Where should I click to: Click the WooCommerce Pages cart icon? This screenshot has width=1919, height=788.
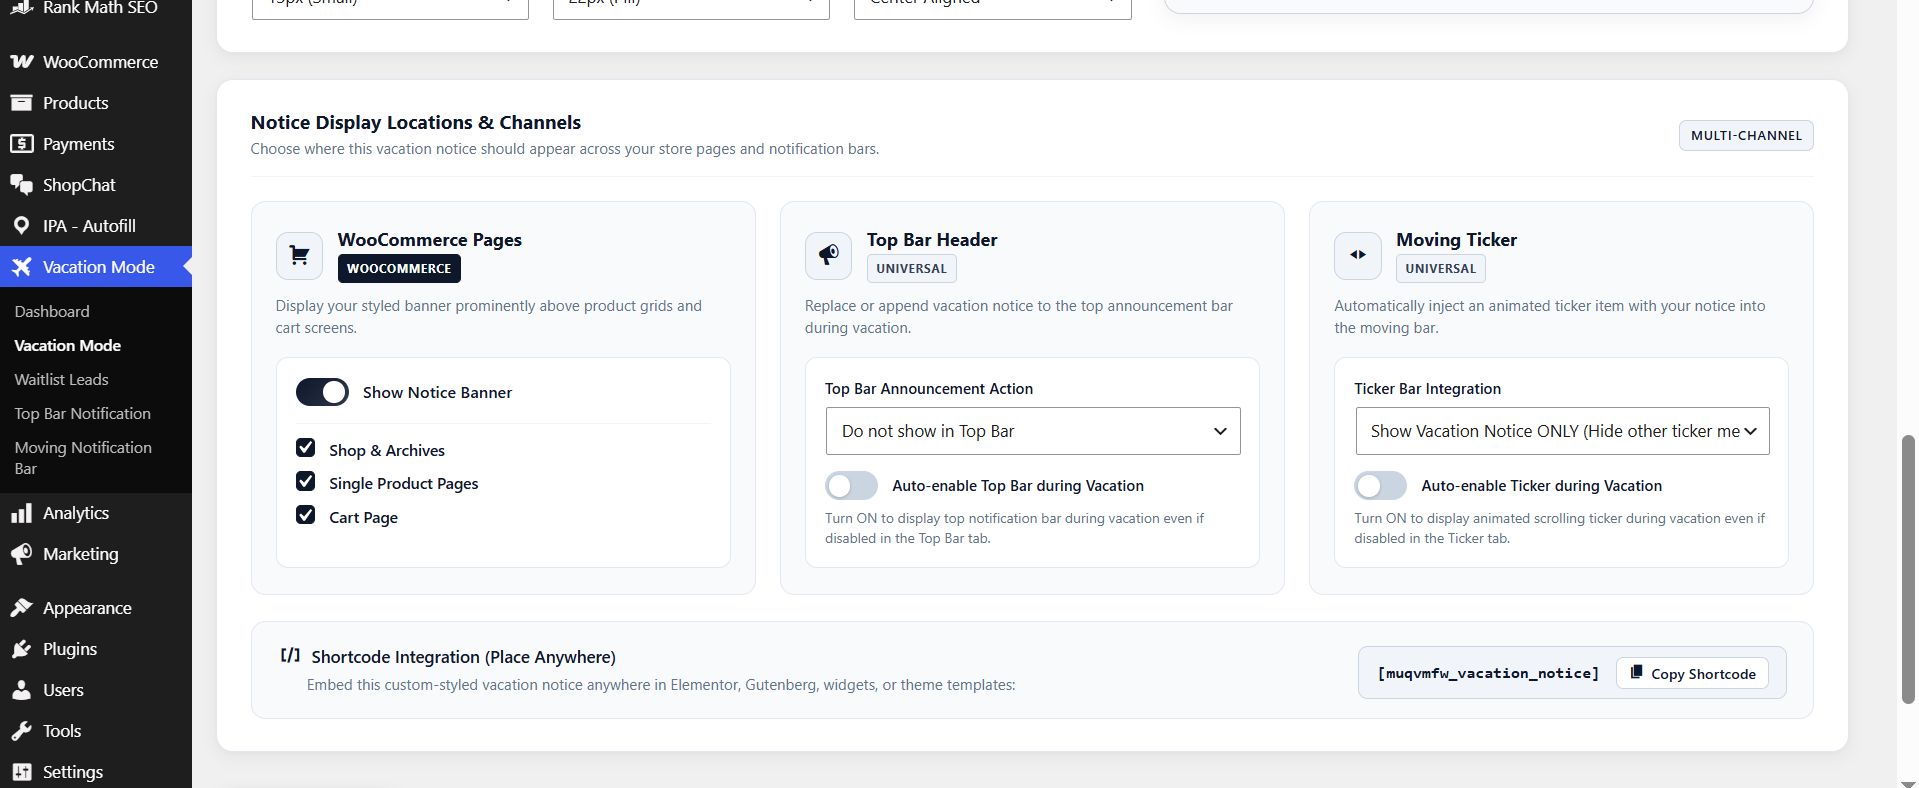click(299, 256)
